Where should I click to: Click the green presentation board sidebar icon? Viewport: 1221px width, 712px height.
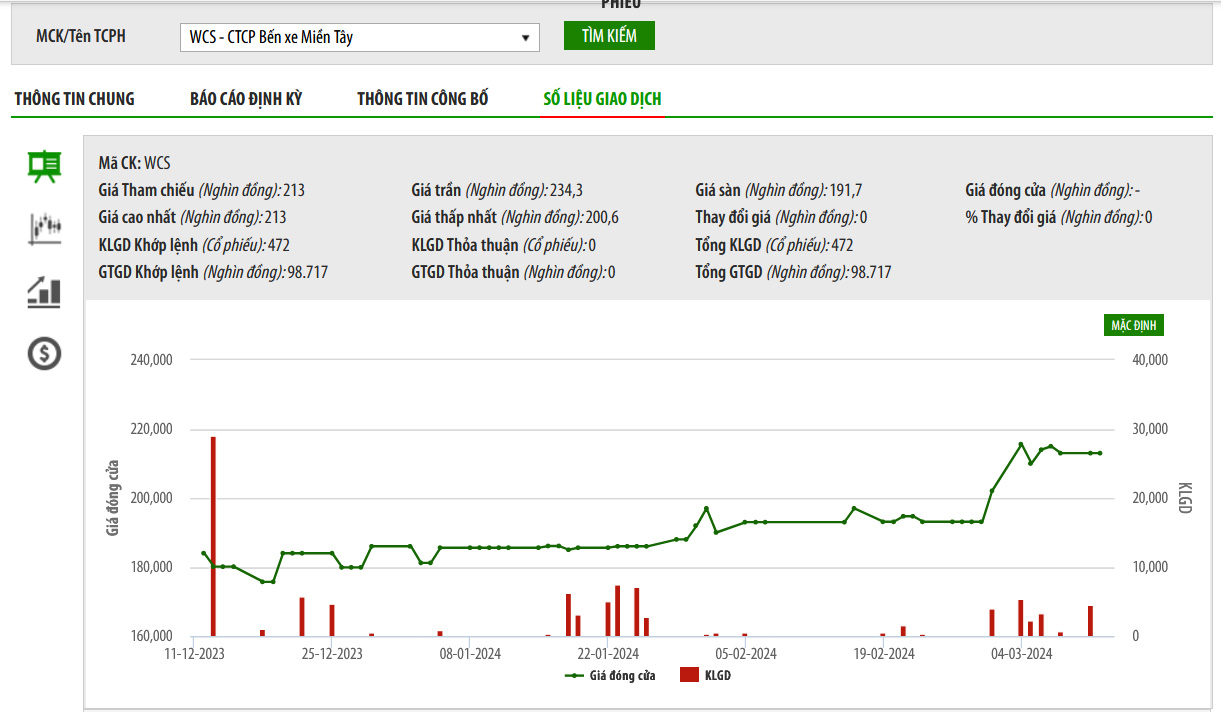tap(44, 166)
